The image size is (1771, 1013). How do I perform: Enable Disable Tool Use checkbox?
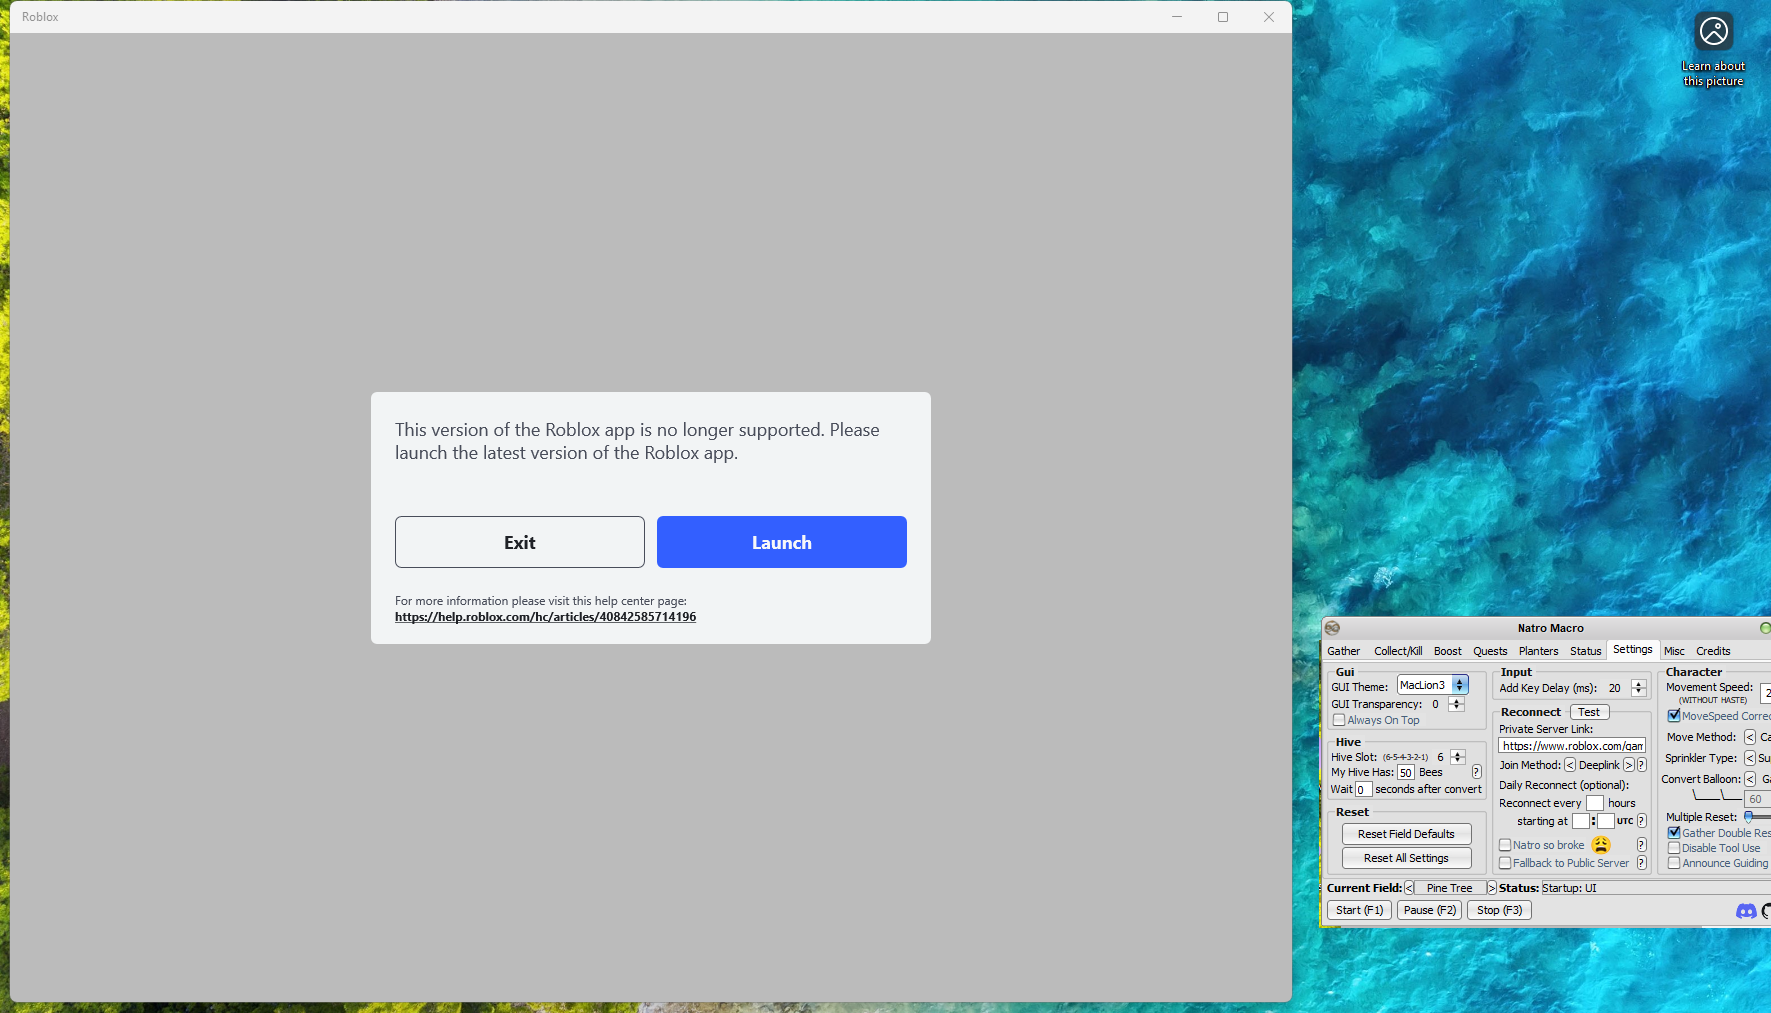pos(1674,848)
